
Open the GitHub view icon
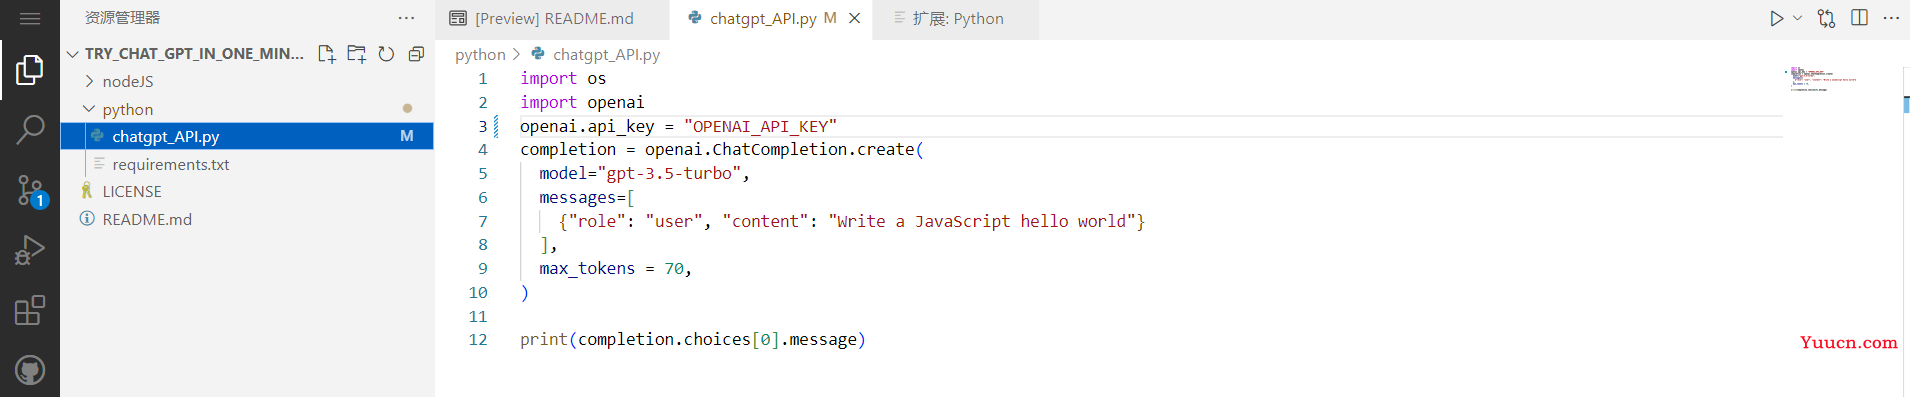pos(30,370)
